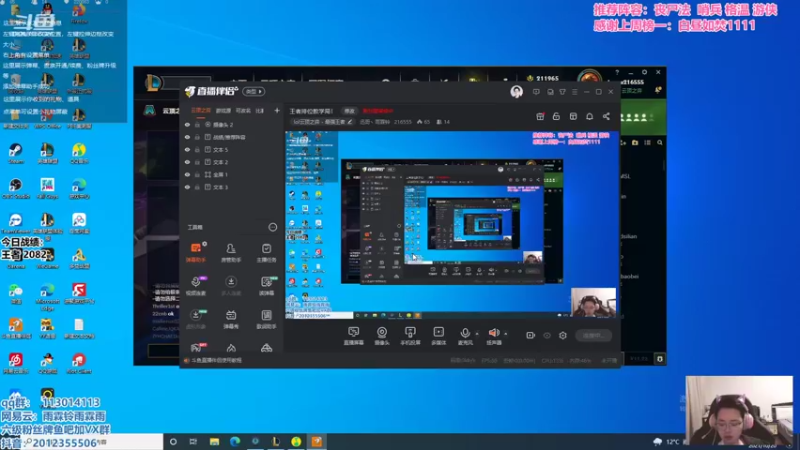Click the unlock padlock icon in header
This screenshot has width=800, height=450.
[556, 116]
